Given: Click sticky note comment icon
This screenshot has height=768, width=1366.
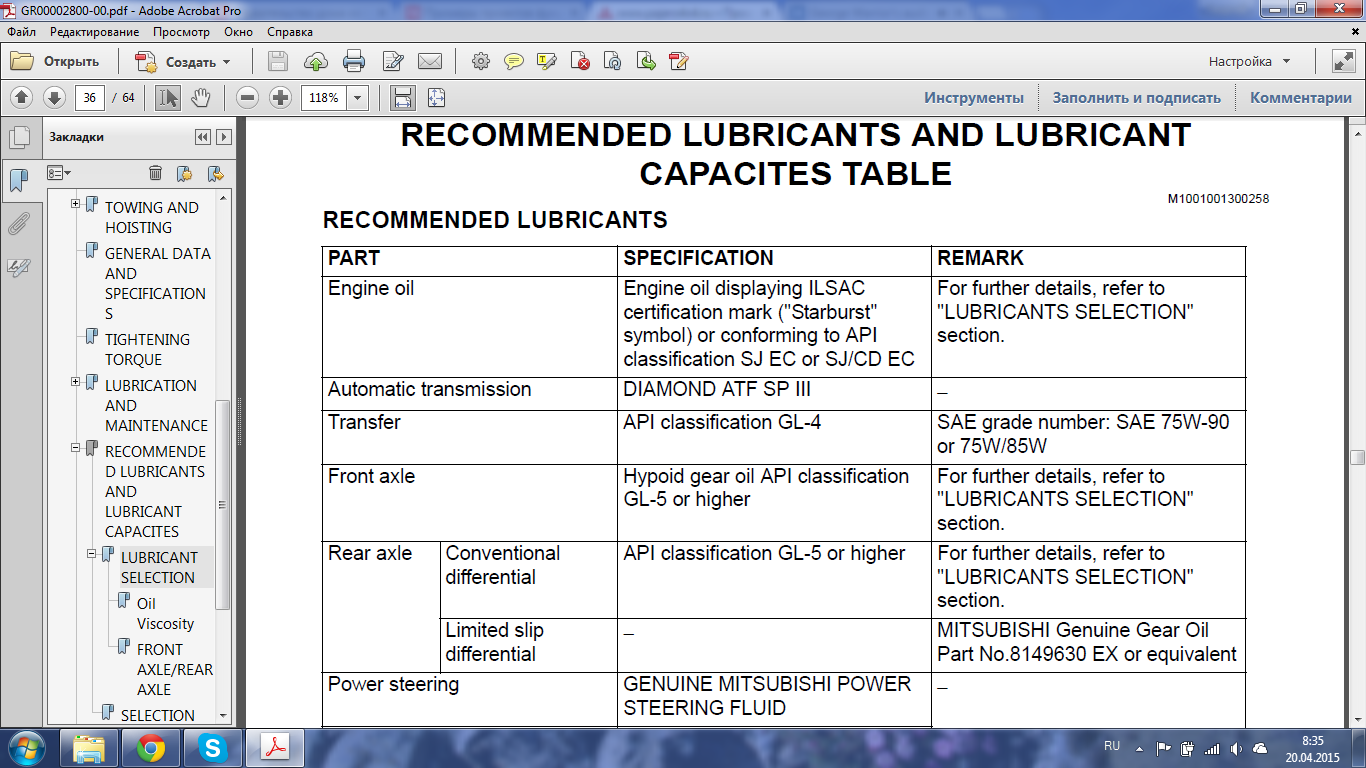Looking at the screenshot, I should click(x=513, y=61).
